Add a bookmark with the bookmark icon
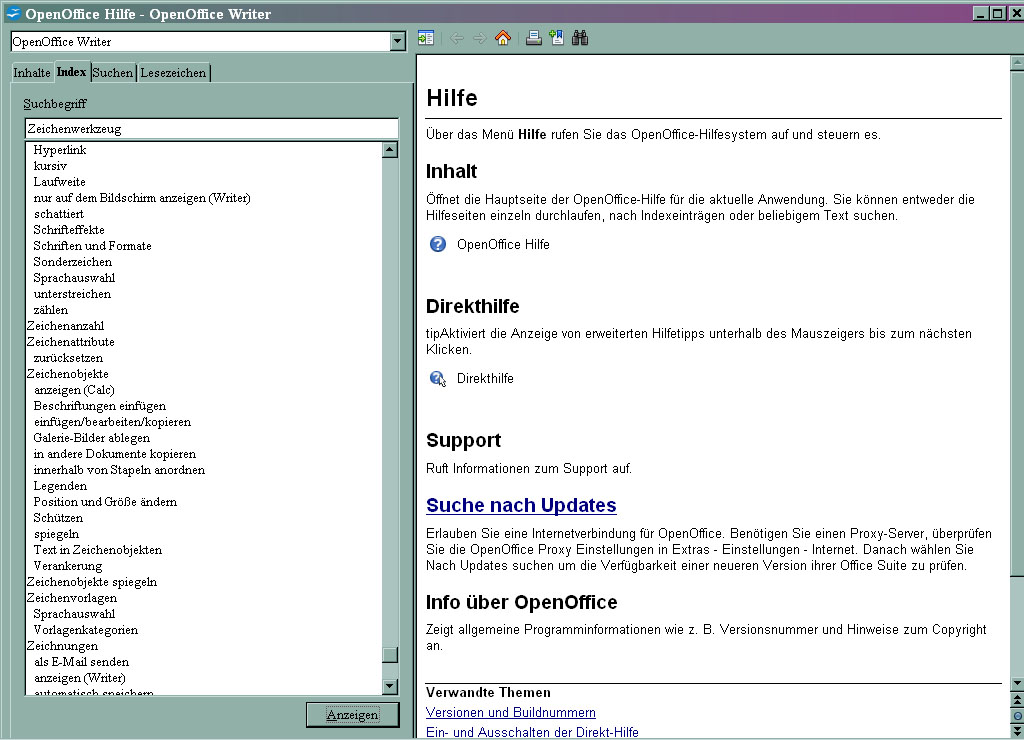 [556, 39]
